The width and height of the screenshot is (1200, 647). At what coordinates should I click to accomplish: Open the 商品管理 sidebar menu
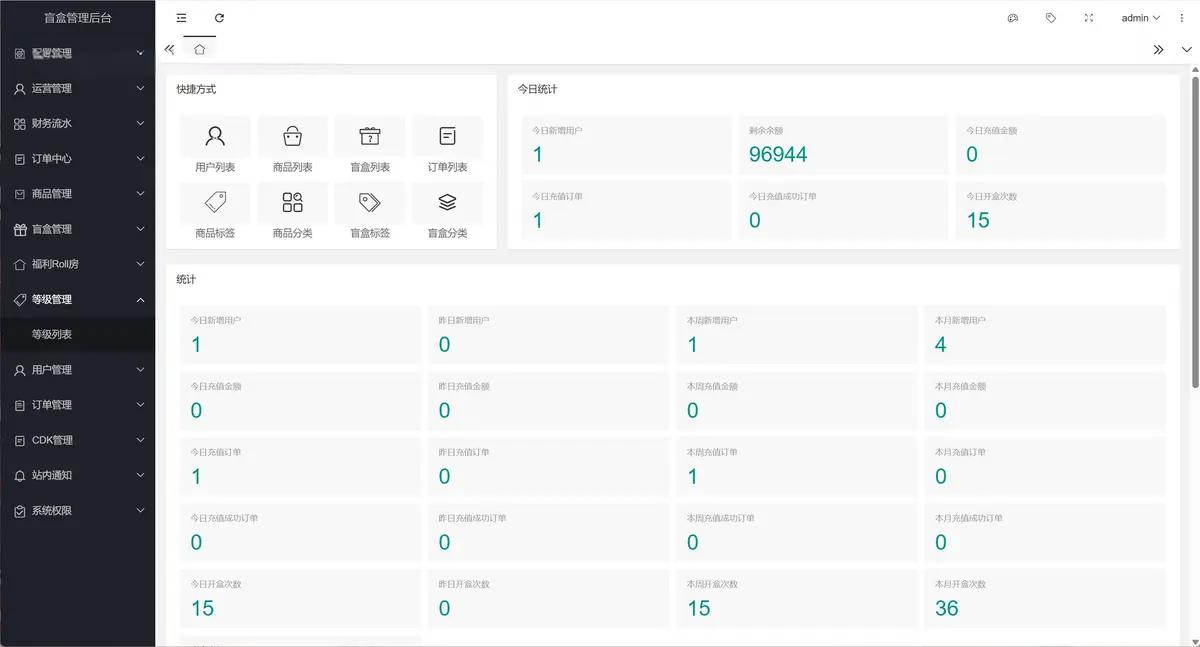[77, 194]
